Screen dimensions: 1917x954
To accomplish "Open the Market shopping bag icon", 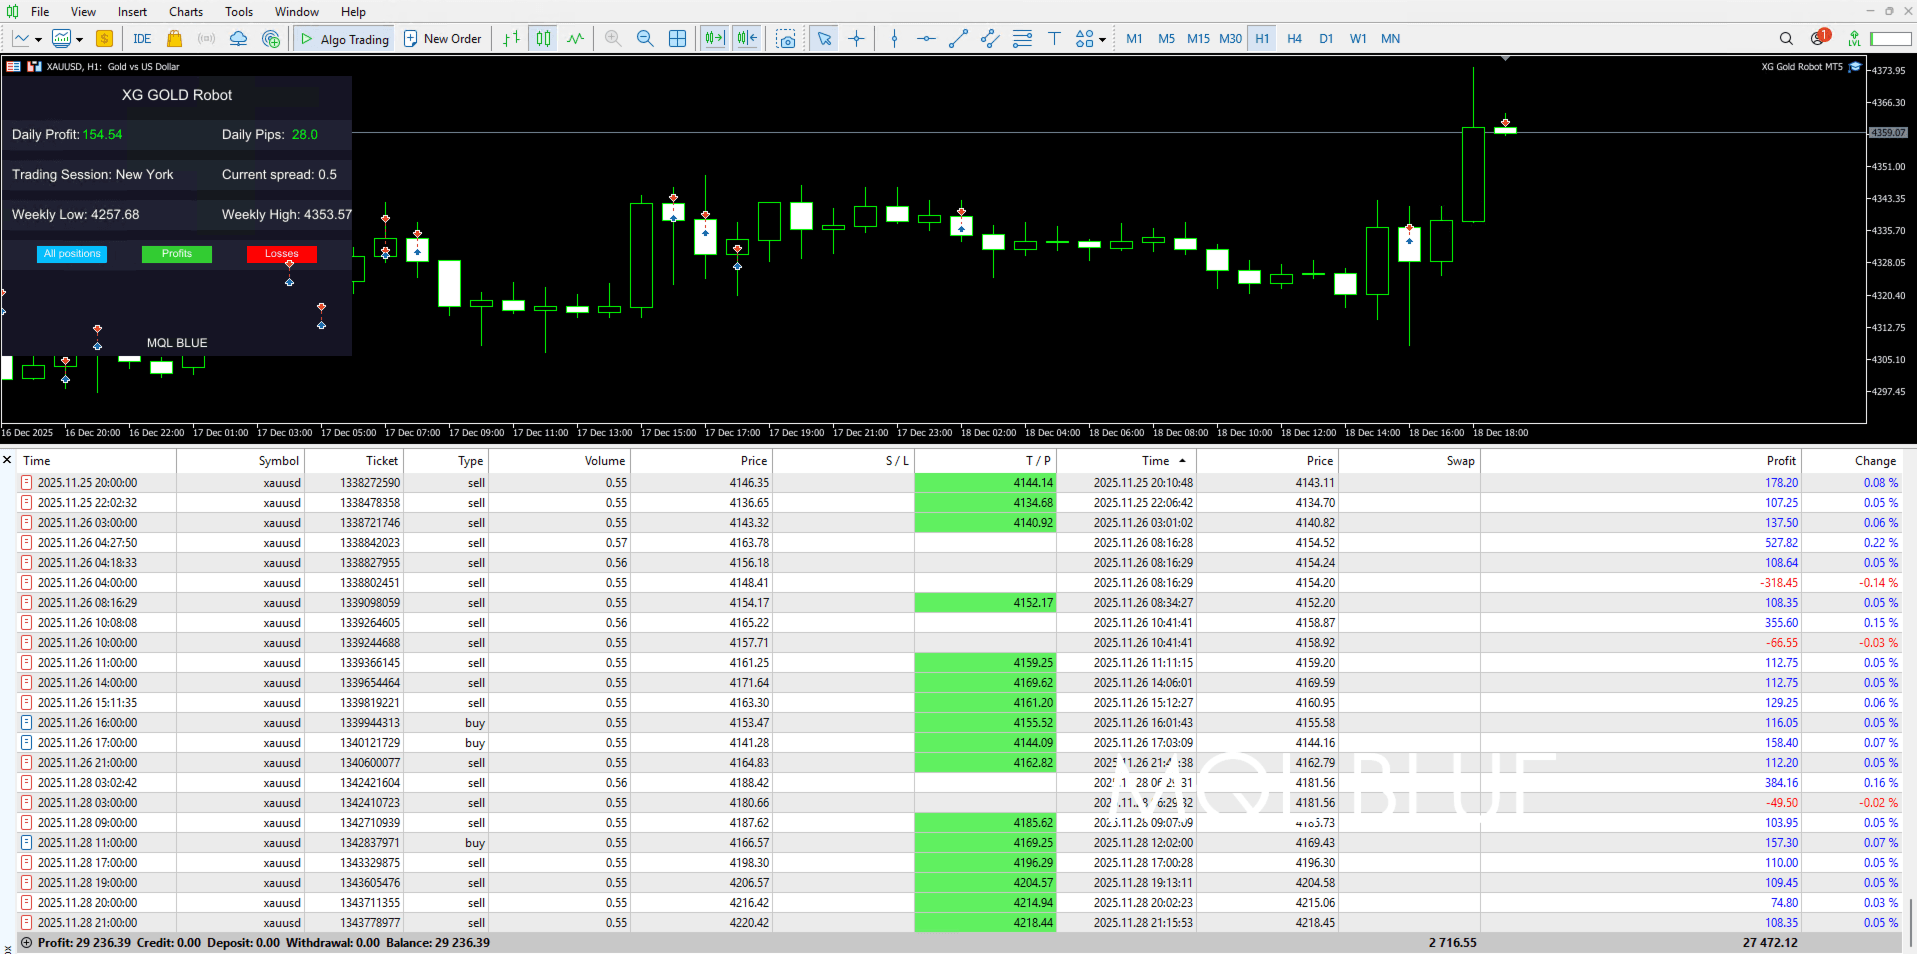I will tap(174, 39).
